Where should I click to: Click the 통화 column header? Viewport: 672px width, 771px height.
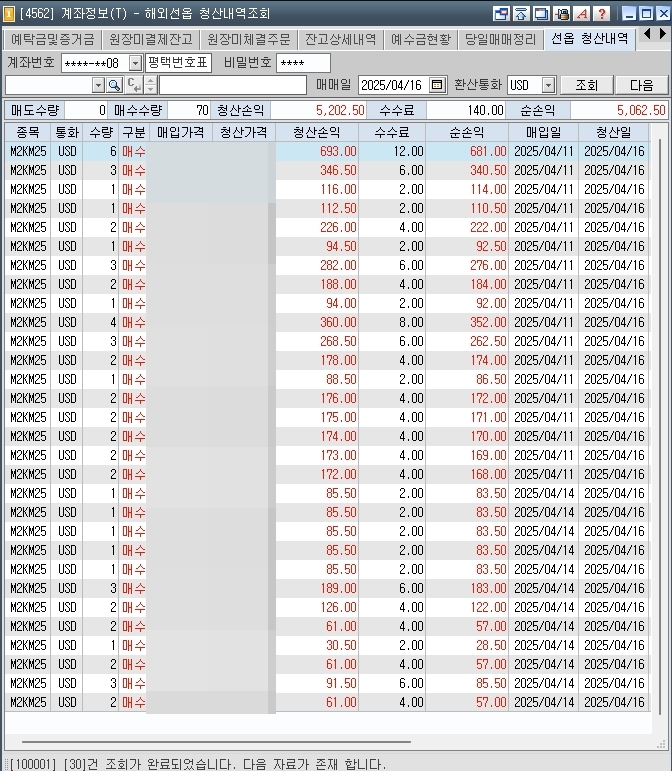(67, 132)
